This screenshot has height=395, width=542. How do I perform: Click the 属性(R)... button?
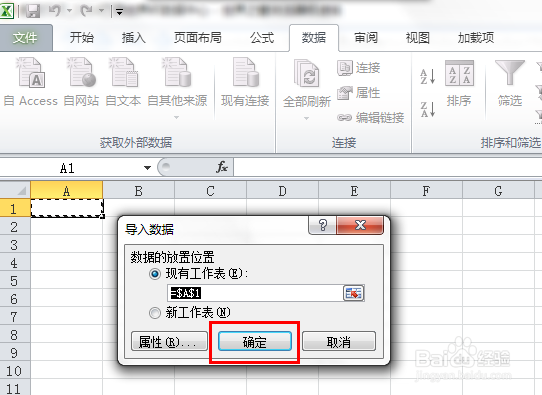click(169, 341)
